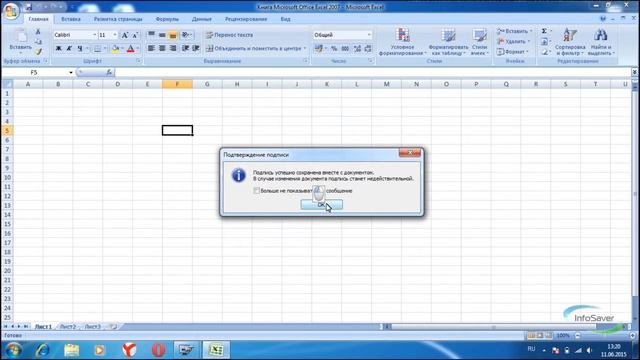Viewport: 640px width, 360px height.
Task: Click the increase decimal icon
Action: 358,49
